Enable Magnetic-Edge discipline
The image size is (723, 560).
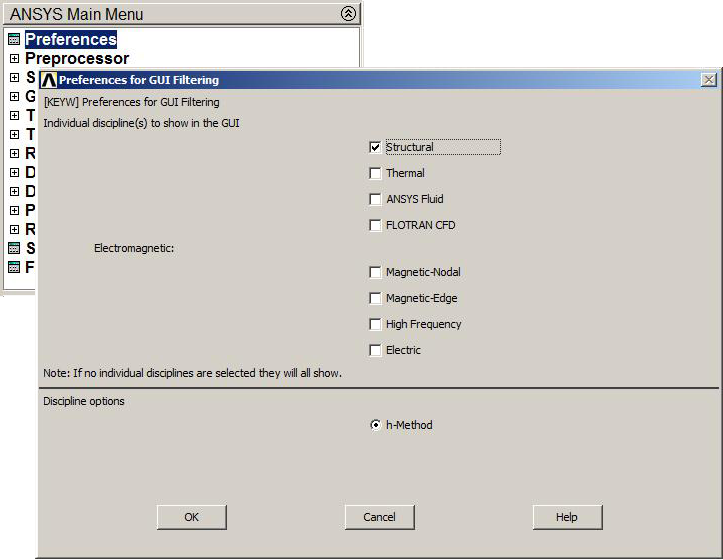click(376, 298)
